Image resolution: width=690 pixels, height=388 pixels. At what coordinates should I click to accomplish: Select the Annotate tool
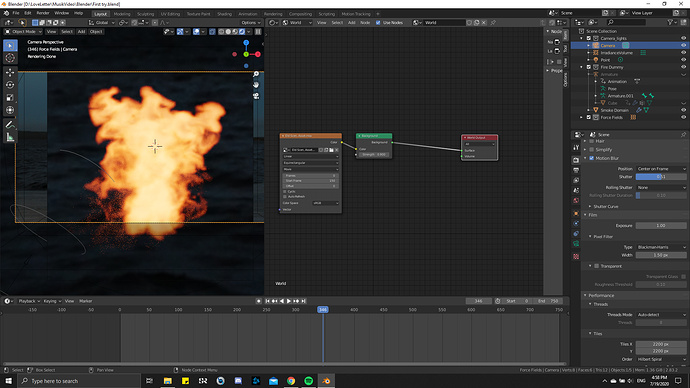click(x=10, y=124)
